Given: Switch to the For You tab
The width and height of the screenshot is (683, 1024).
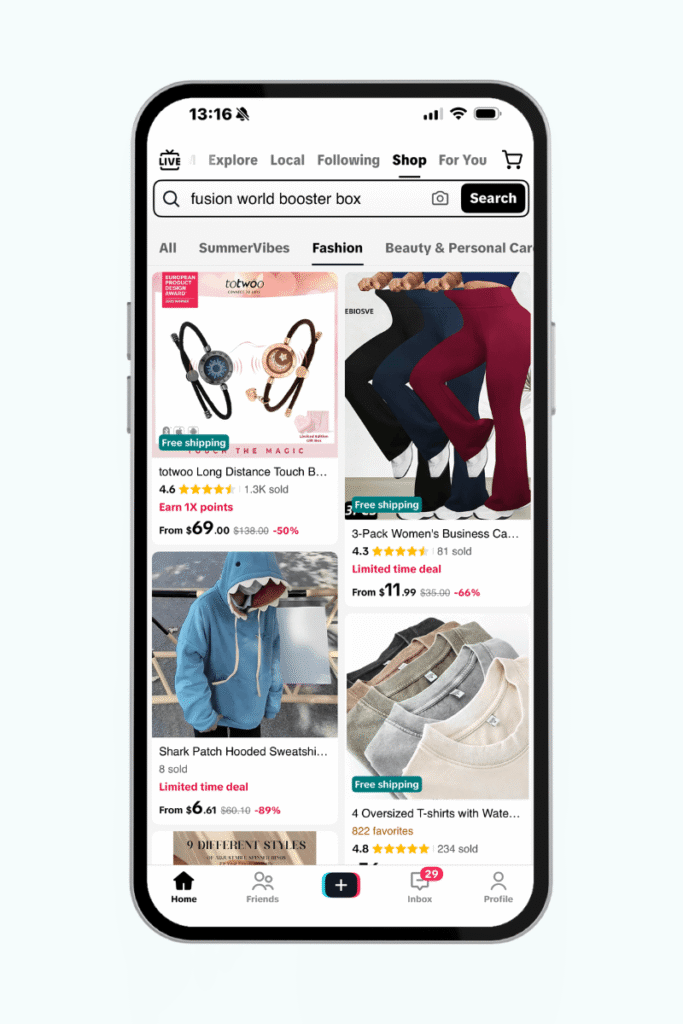Looking at the screenshot, I should pyautogui.click(x=462, y=160).
